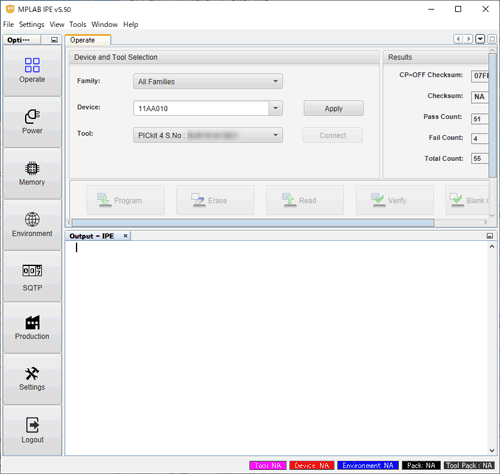Open the Environment settings in sidebar
500x474 pixels.
click(32, 225)
